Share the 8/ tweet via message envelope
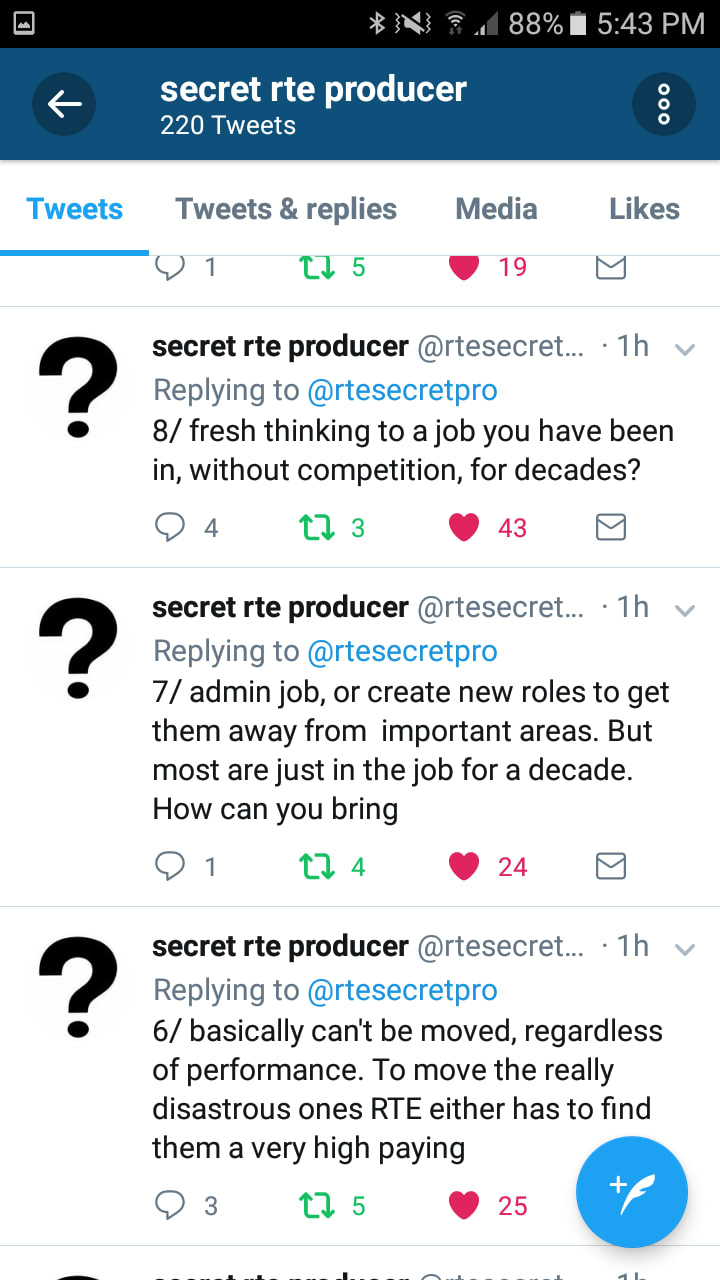Screen dimensions: 720x1280 tap(611, 527)
